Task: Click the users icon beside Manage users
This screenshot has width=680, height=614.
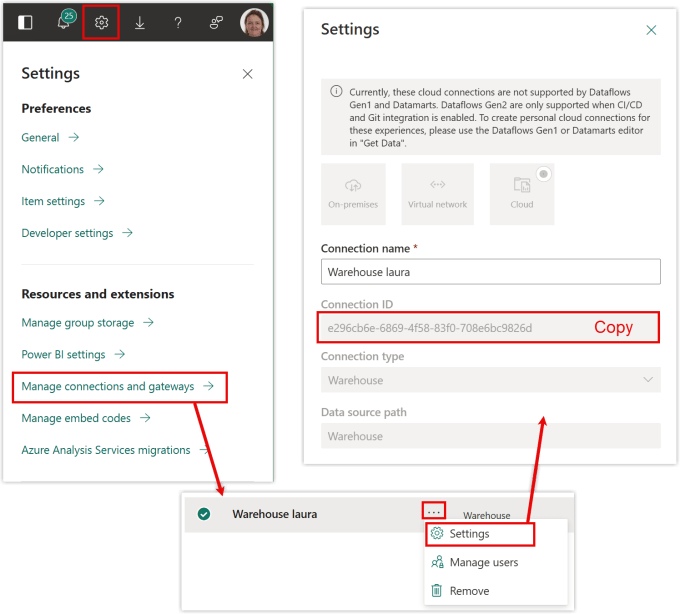Action: (x=437, y=562)
